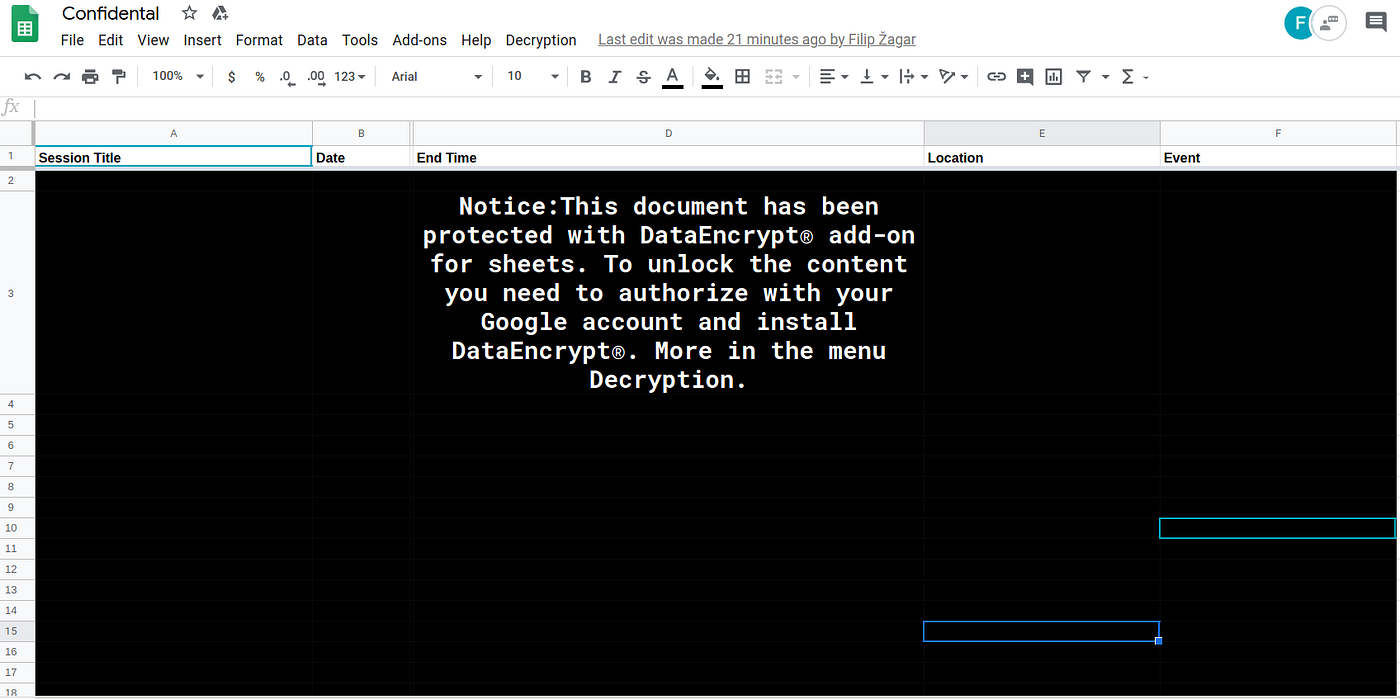Open the Insert menu
This screenshot has height=699, width=1400.
[202, 40]
